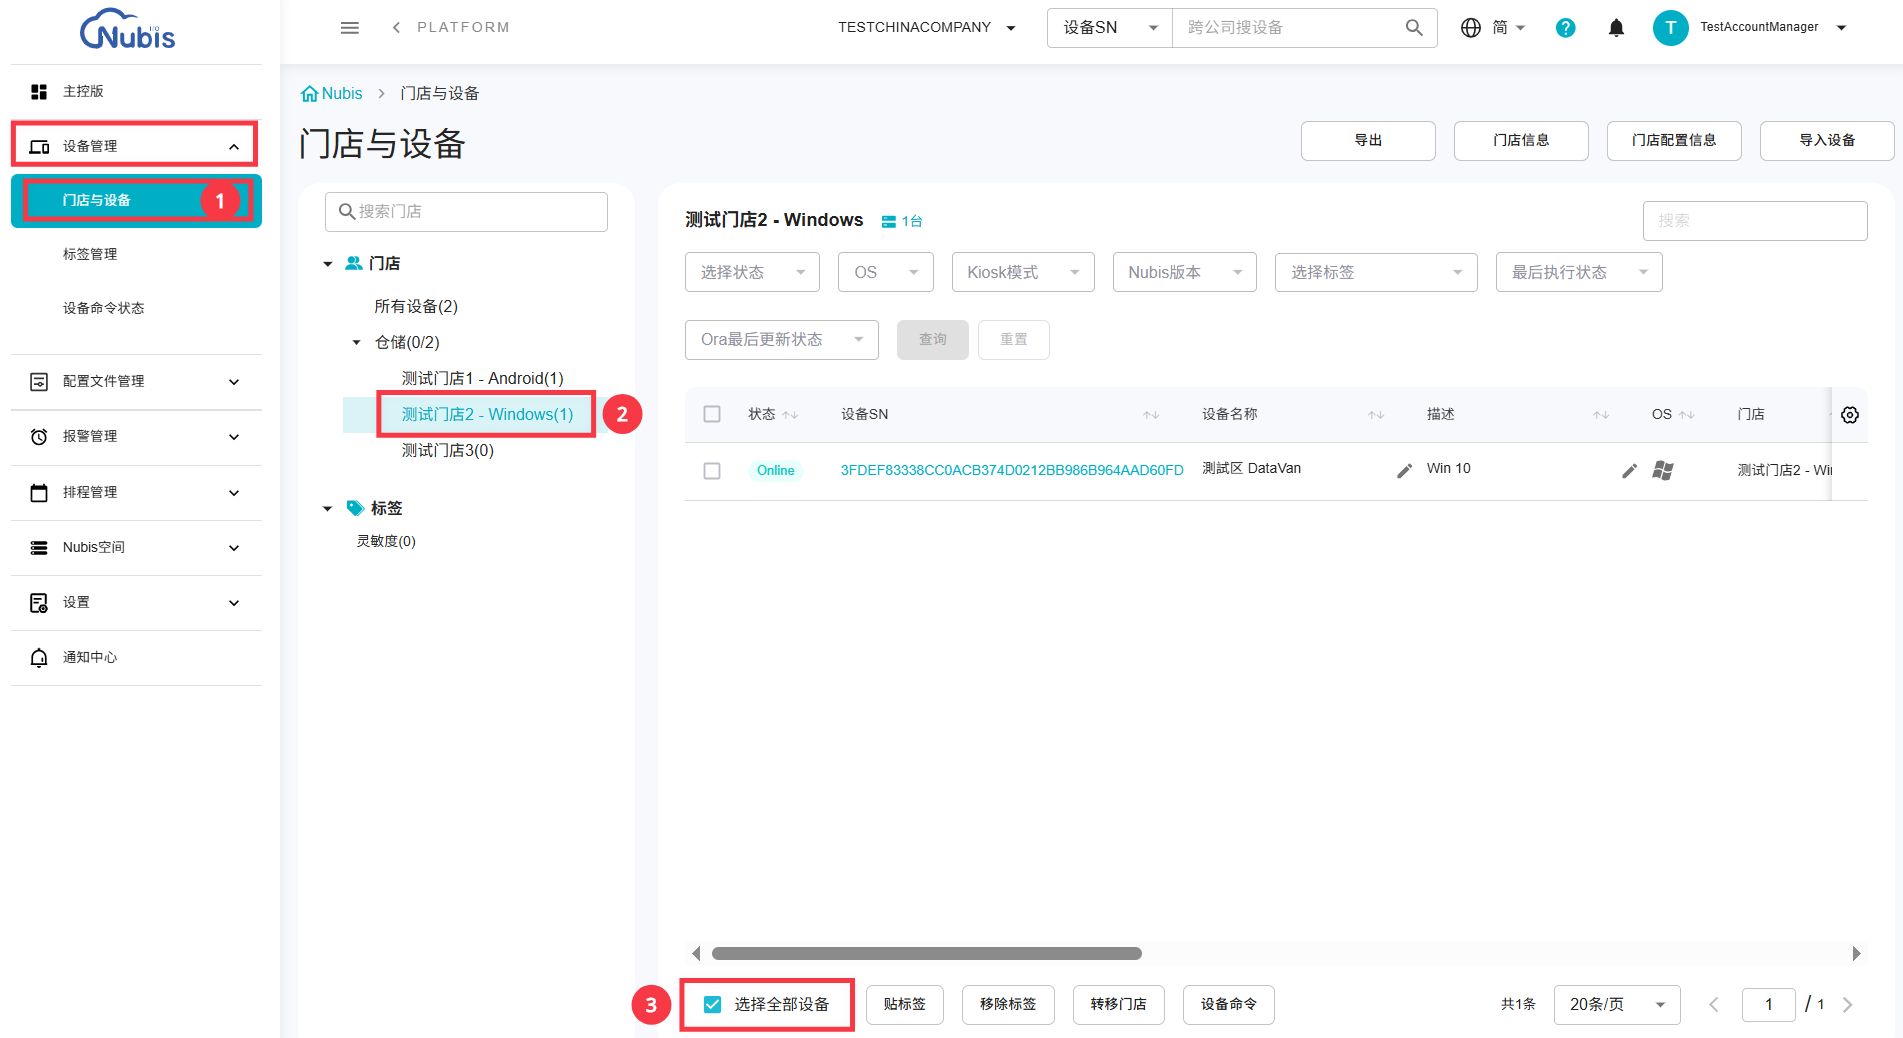1903x1038 pixels.
Task: Open the 设备SN search type dropdown
Action: click(1110, 28)
